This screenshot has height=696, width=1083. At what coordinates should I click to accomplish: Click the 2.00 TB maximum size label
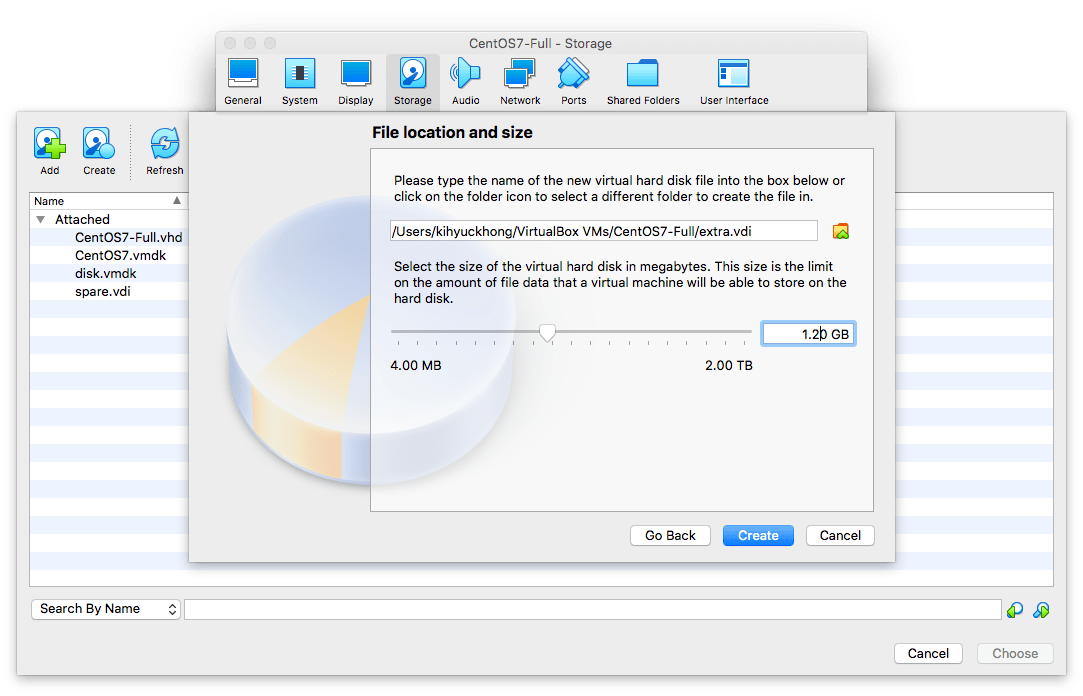coord(729,365)
